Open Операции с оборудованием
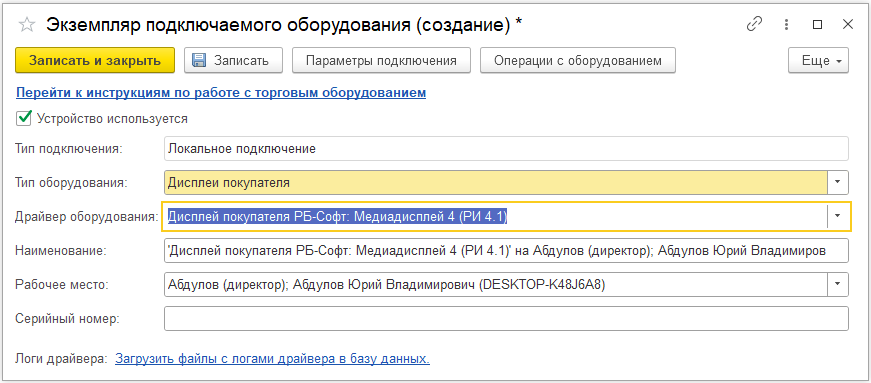This screenshot has width=871, height=383. click(x=578, y=61)
